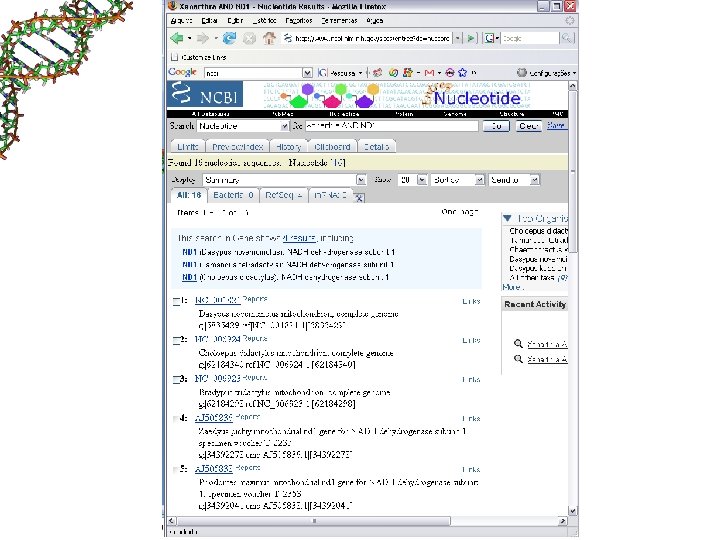720x540 pixels.
Task: Click the blue star bookmark icon on Google toolbar
Action: 462,73
